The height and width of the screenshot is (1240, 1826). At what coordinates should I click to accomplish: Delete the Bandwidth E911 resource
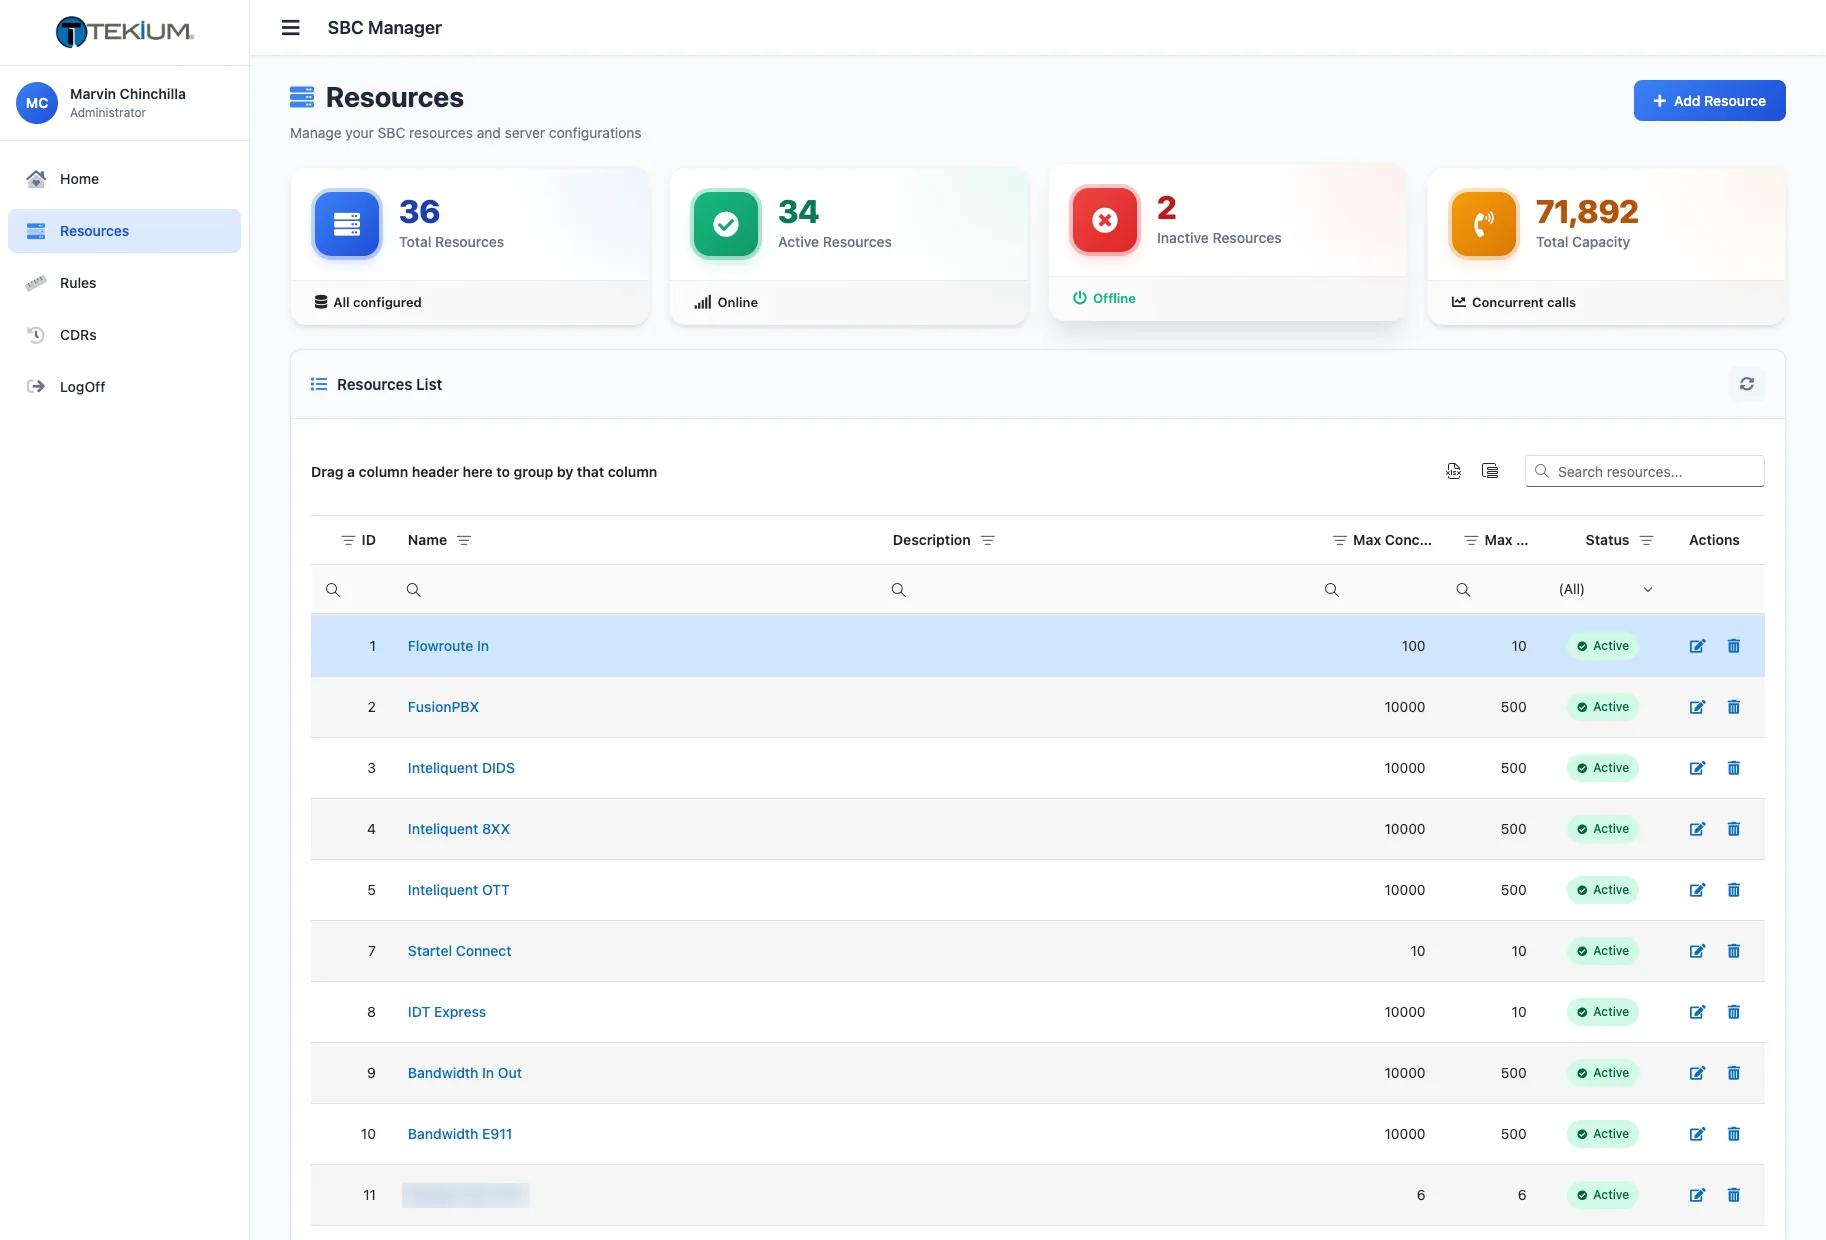[x=1734, y=1134]
